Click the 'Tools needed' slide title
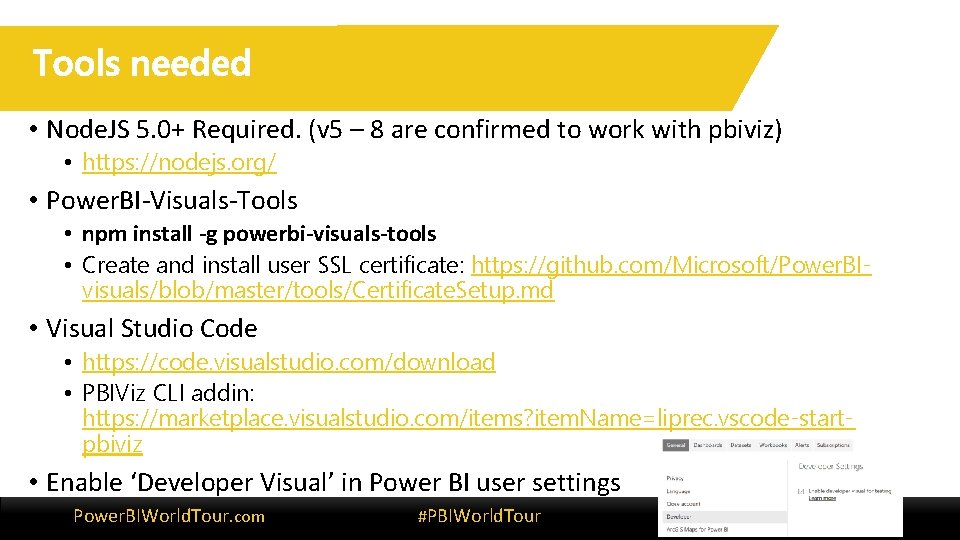This screenshot has height=540, width=960. point(141,63)
